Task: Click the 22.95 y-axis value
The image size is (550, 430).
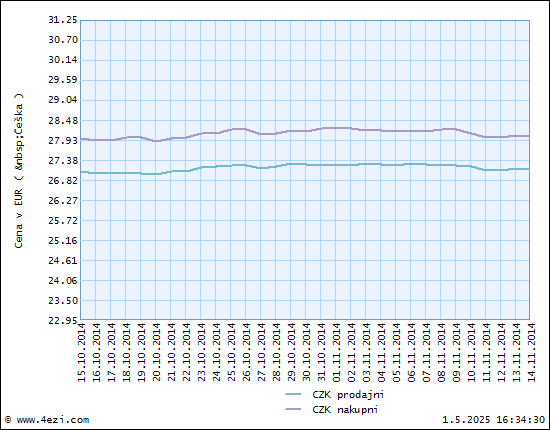Action: (63, 320)
